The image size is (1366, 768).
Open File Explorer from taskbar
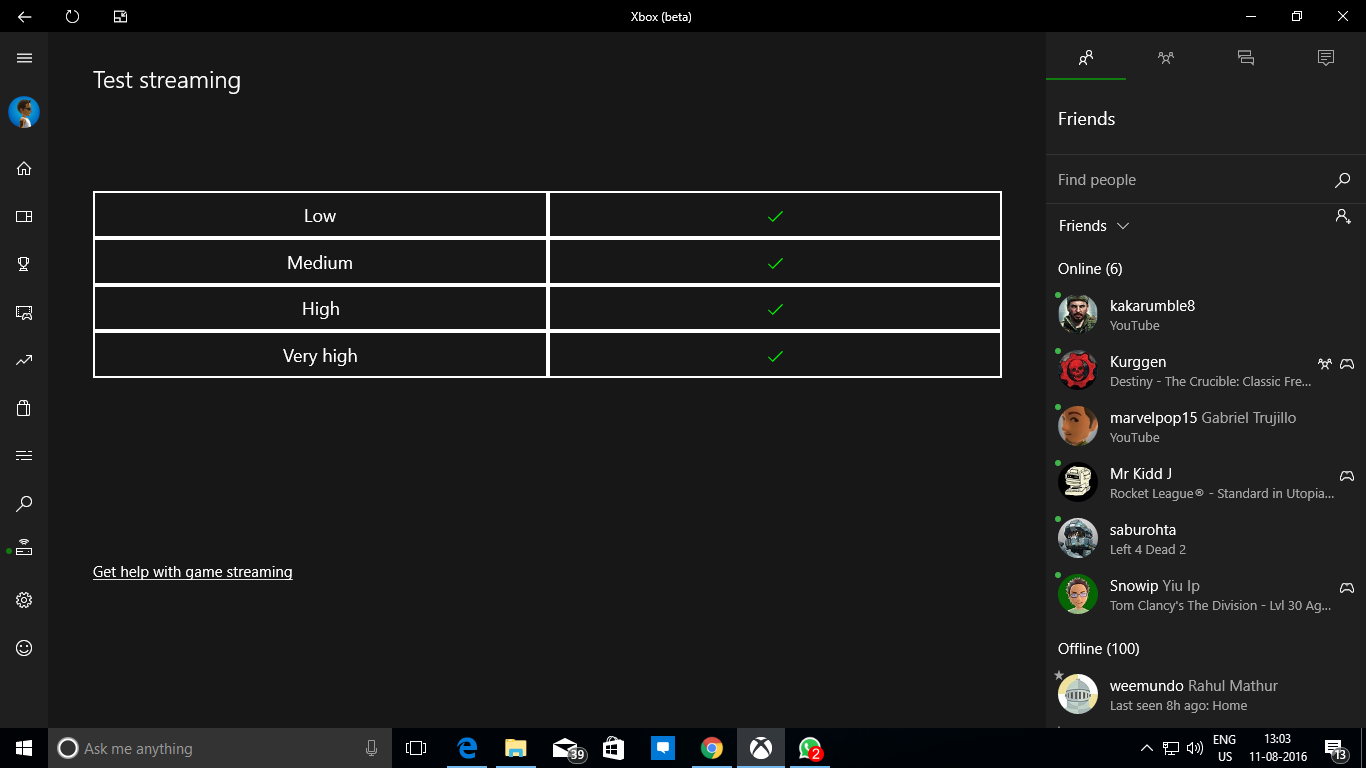click(516, 748)
